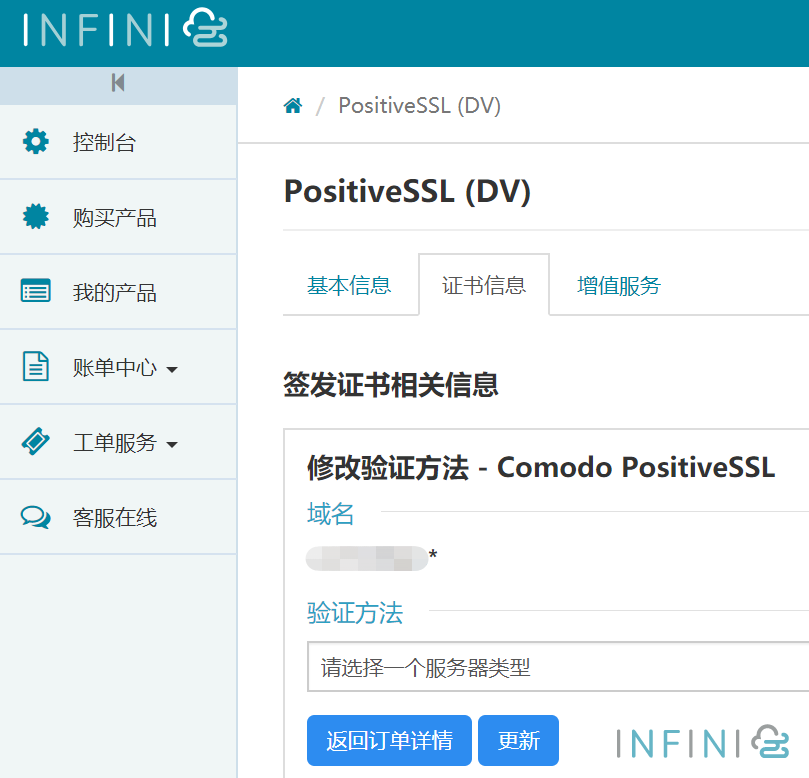This screenshot has height=778, width=809.
Task: Click the list icon beside 我的产品
Action: coord(36,292)
